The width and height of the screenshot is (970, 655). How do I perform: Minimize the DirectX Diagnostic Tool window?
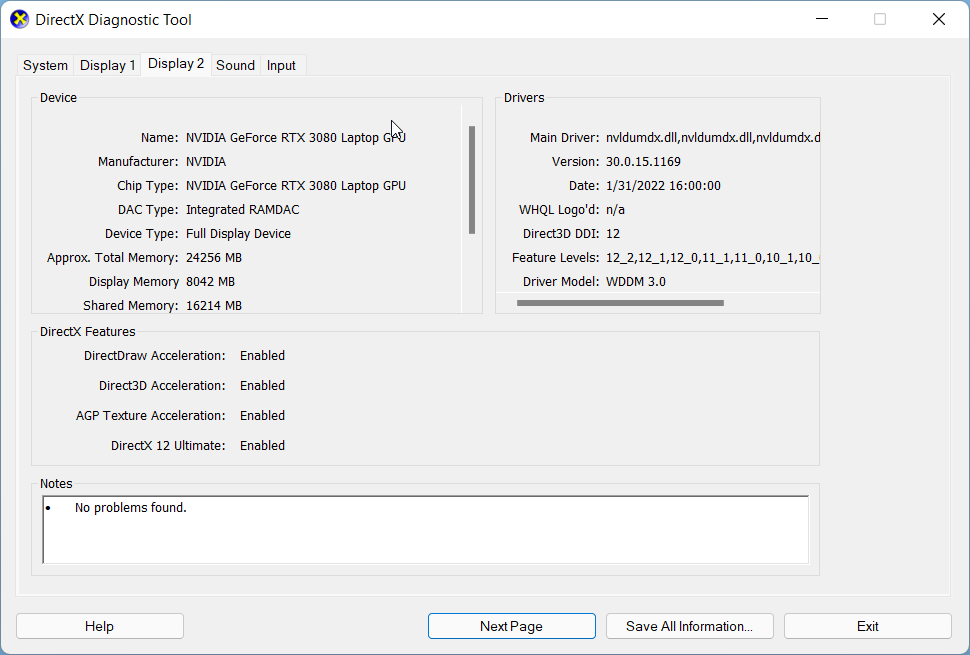coord(821,19)
